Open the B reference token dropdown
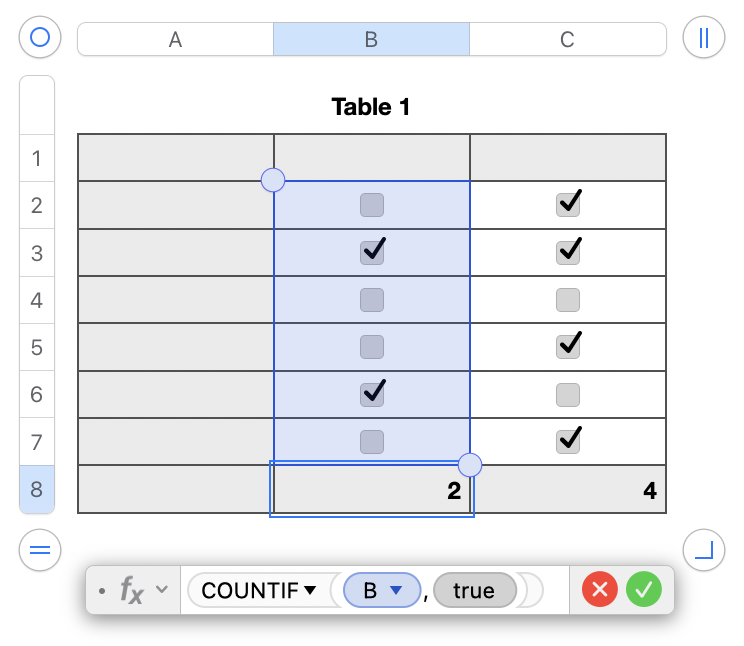The height and width of the screenshot is (646, 744). coord(397,591)
